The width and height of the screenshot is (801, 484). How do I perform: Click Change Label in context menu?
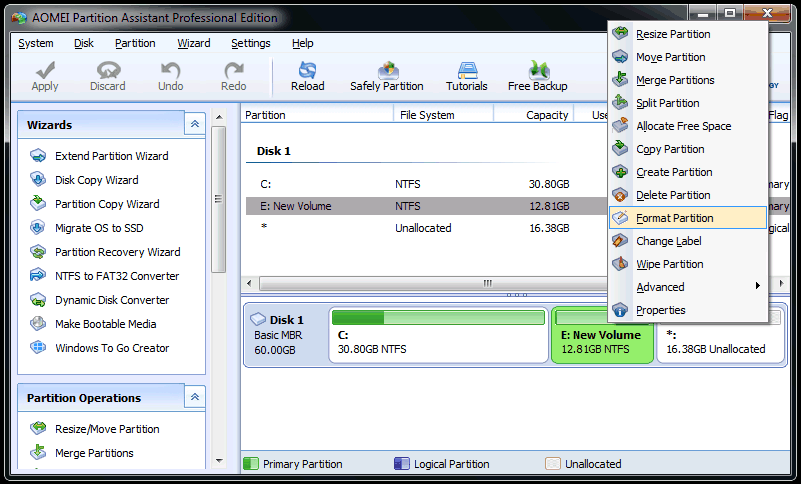pos(688,241)
